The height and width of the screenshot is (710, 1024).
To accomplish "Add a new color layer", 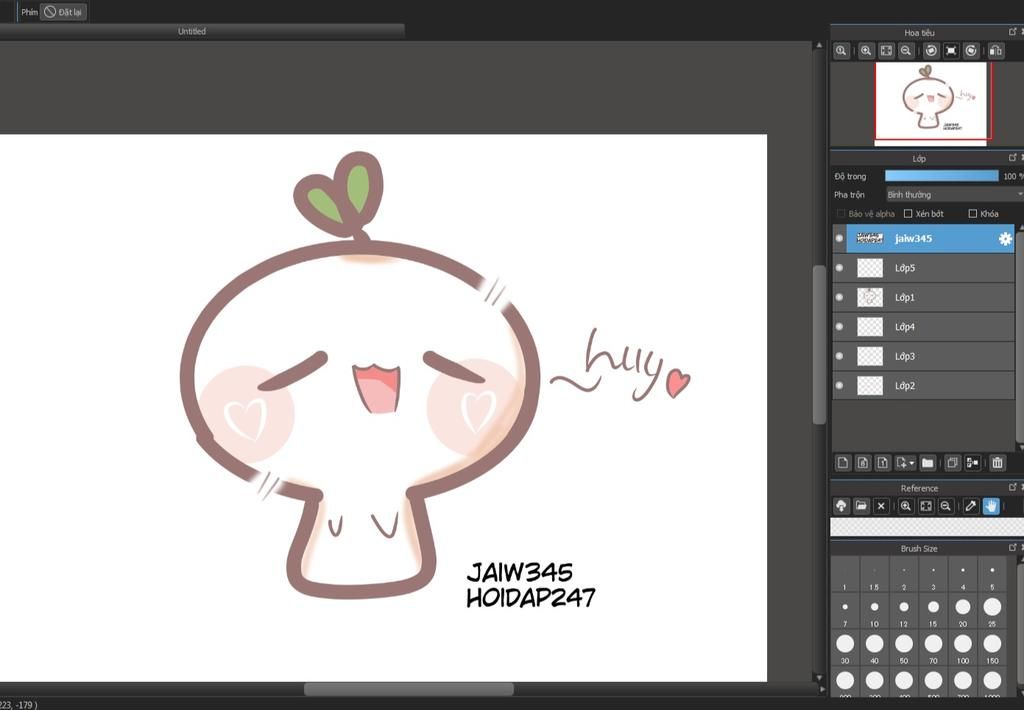I will [x=842, y=462].
